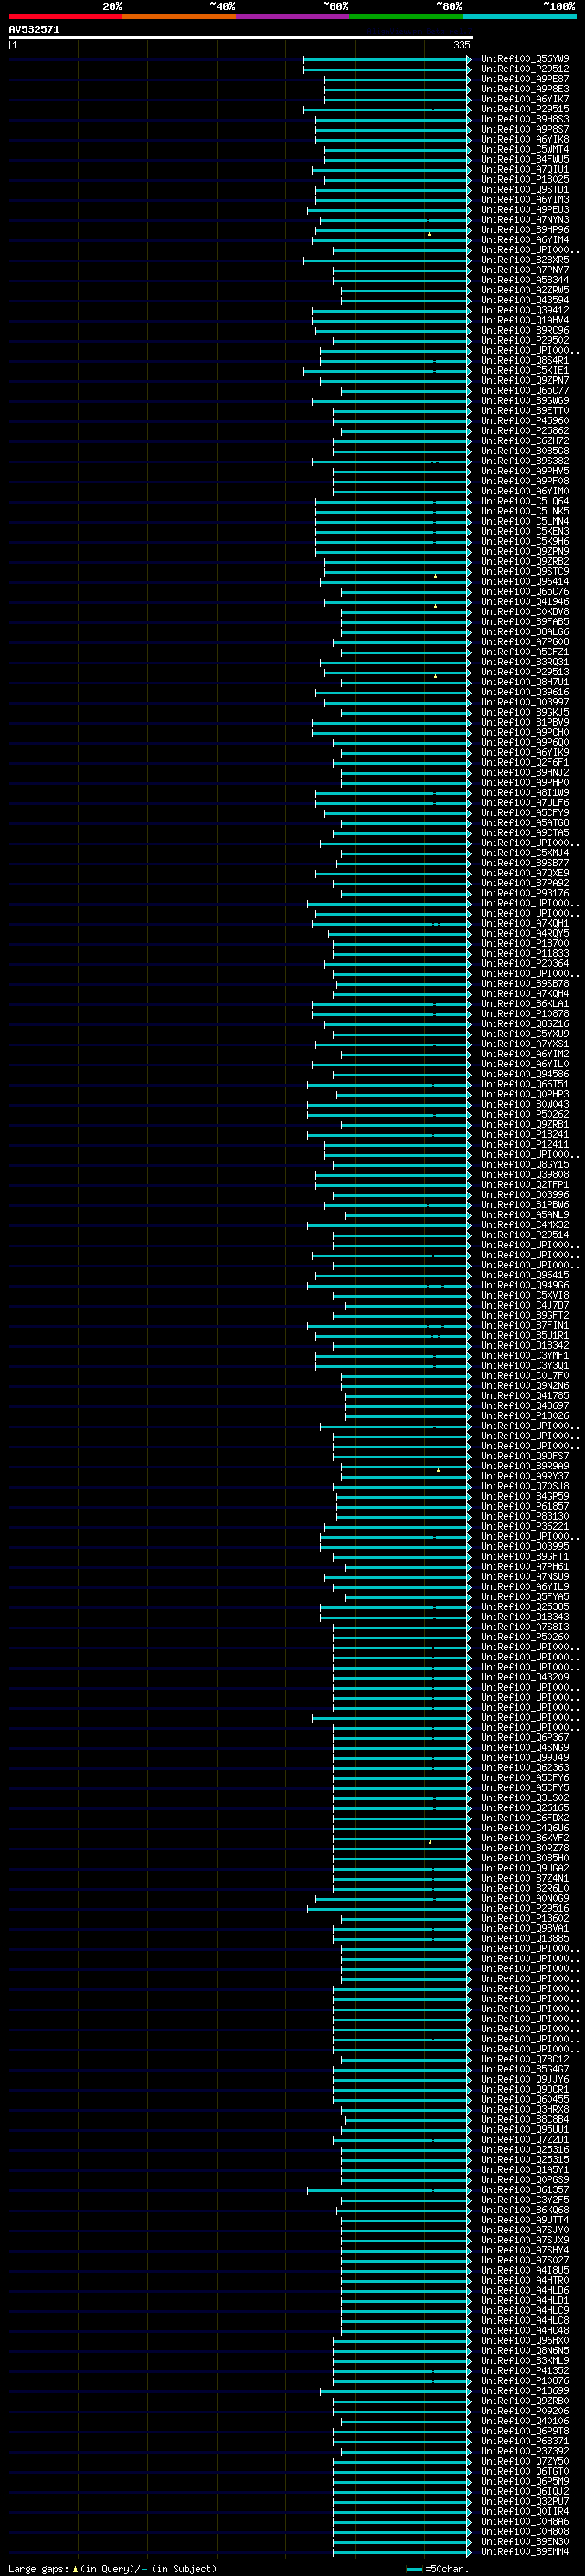Select hit label UniRef100_A7QIU1
585x2576 pixels.
(x=525, y=169)
